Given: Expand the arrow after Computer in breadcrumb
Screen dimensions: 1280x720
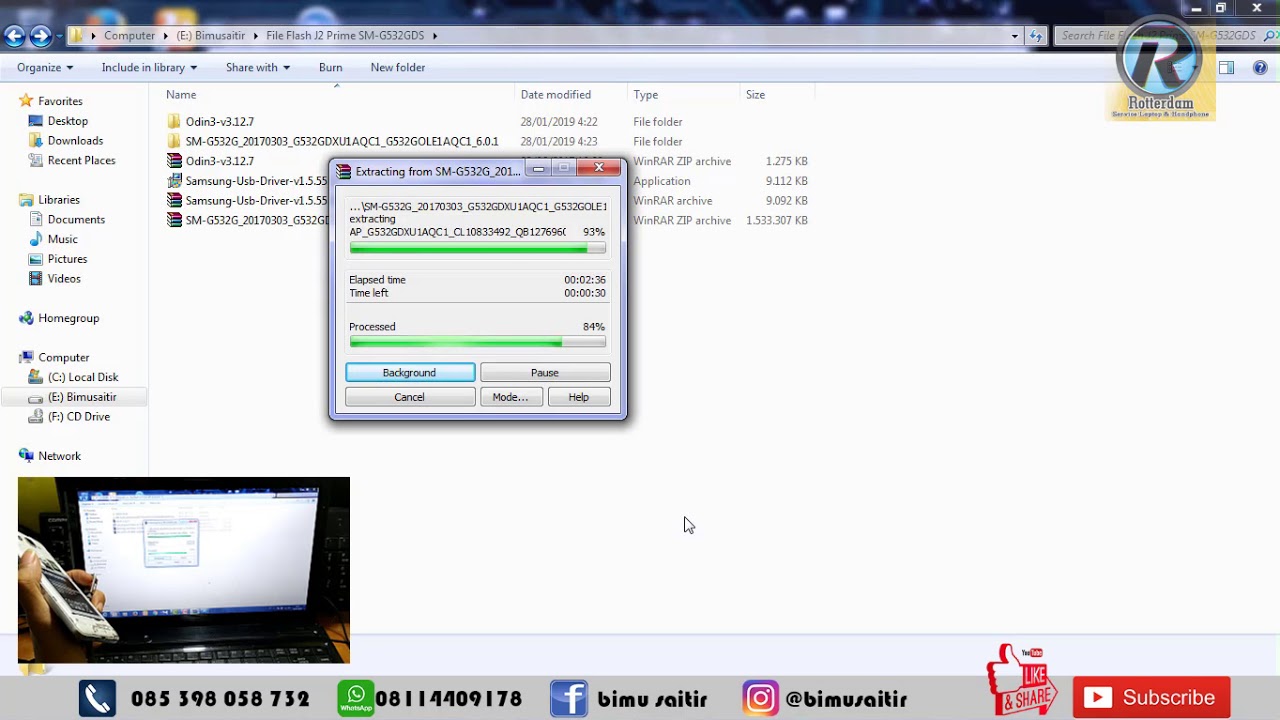Looking at the screenshot, I should (x=167, y=36).
